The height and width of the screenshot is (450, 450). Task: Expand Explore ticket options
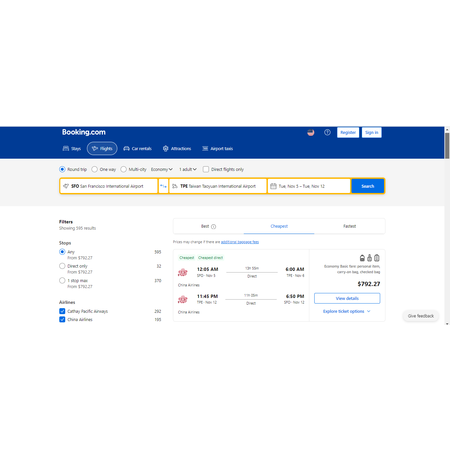(x=347, y=311)
